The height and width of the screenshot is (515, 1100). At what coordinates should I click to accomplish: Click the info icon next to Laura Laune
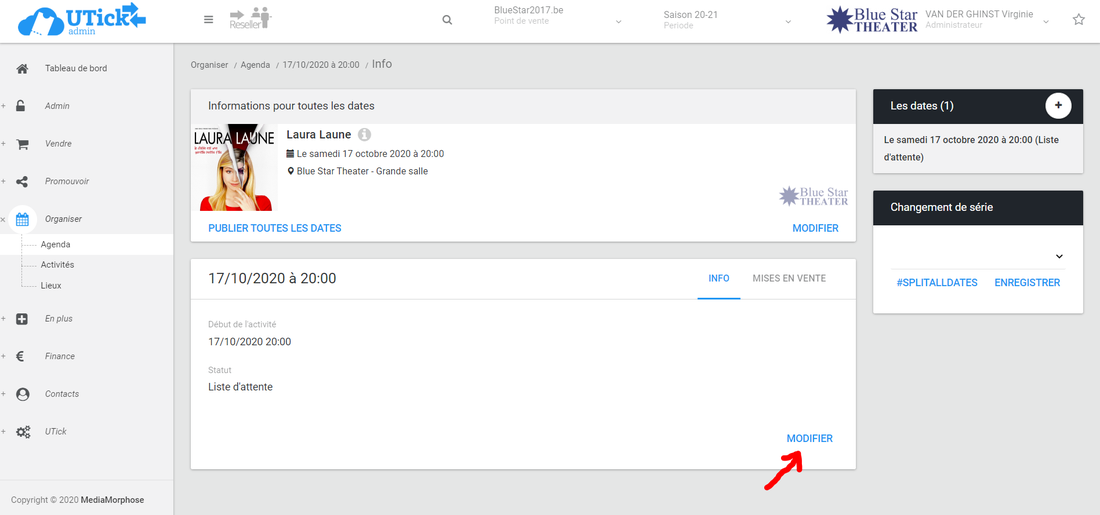[365, 134]
